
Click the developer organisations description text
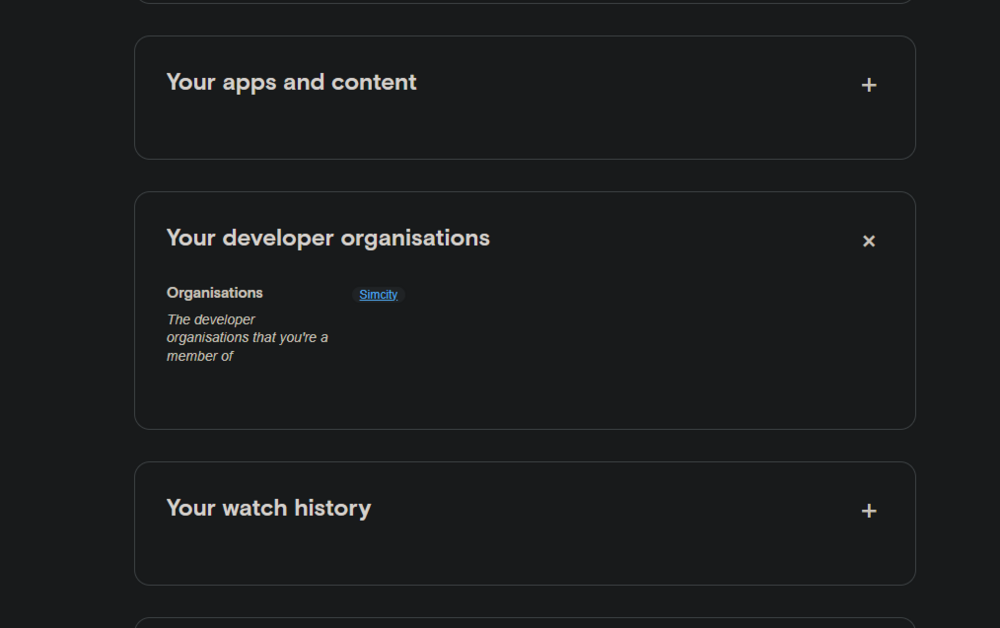coord(247,337)
